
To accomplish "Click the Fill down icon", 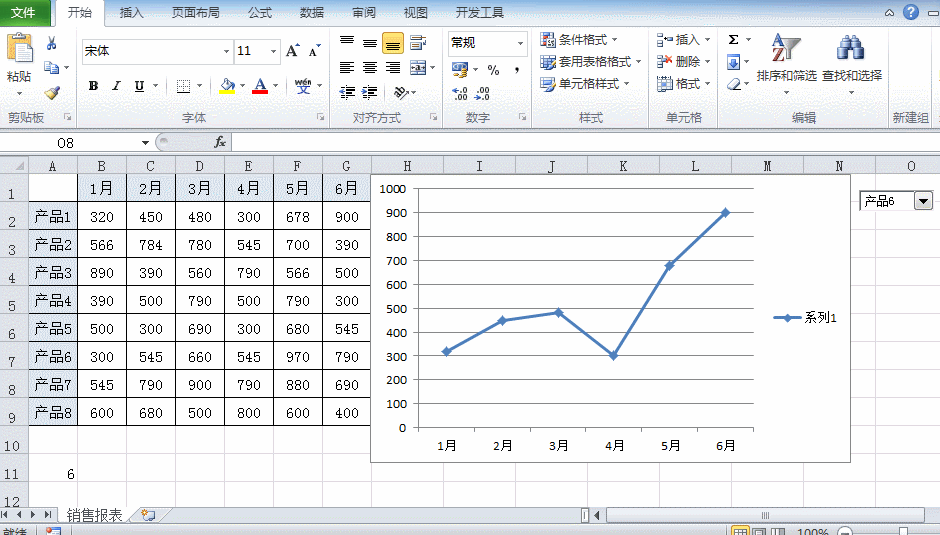I will (733, 62).
